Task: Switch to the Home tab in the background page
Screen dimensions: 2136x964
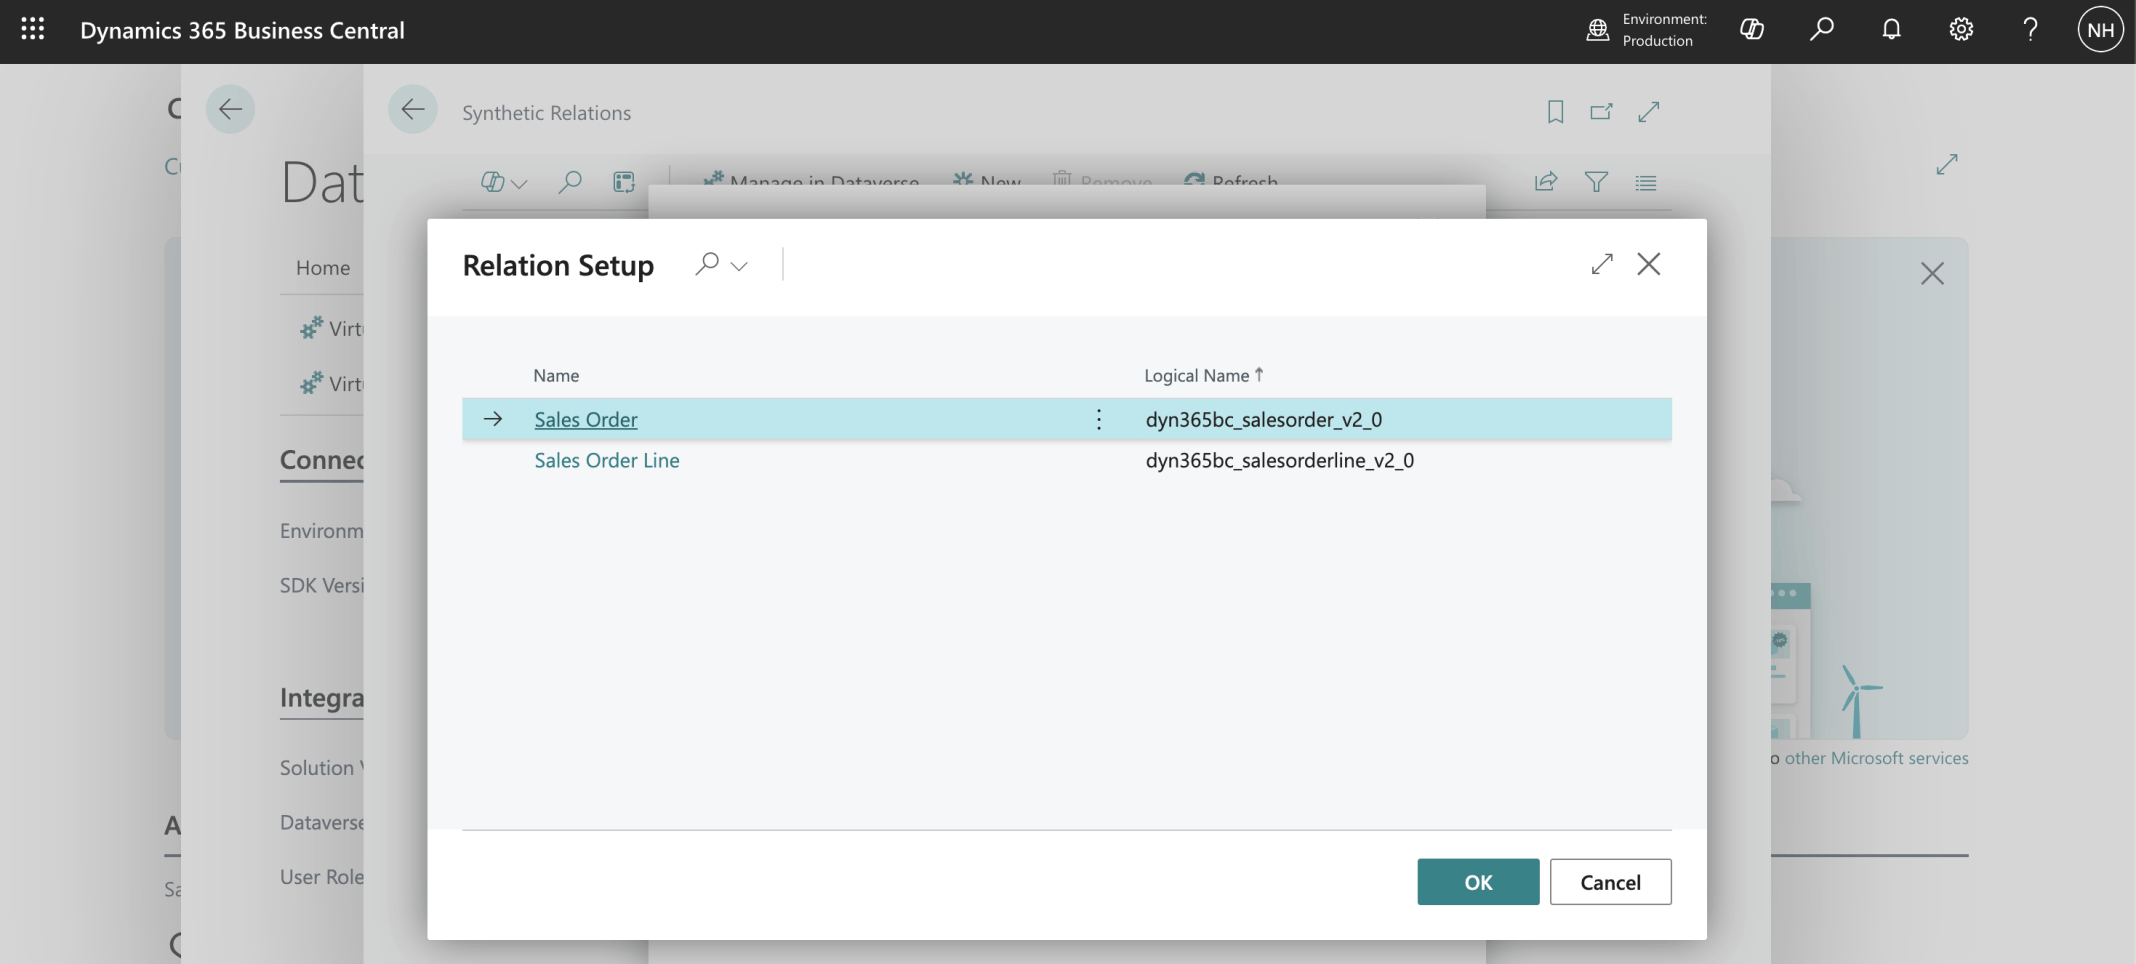Action: pos(323,268)
